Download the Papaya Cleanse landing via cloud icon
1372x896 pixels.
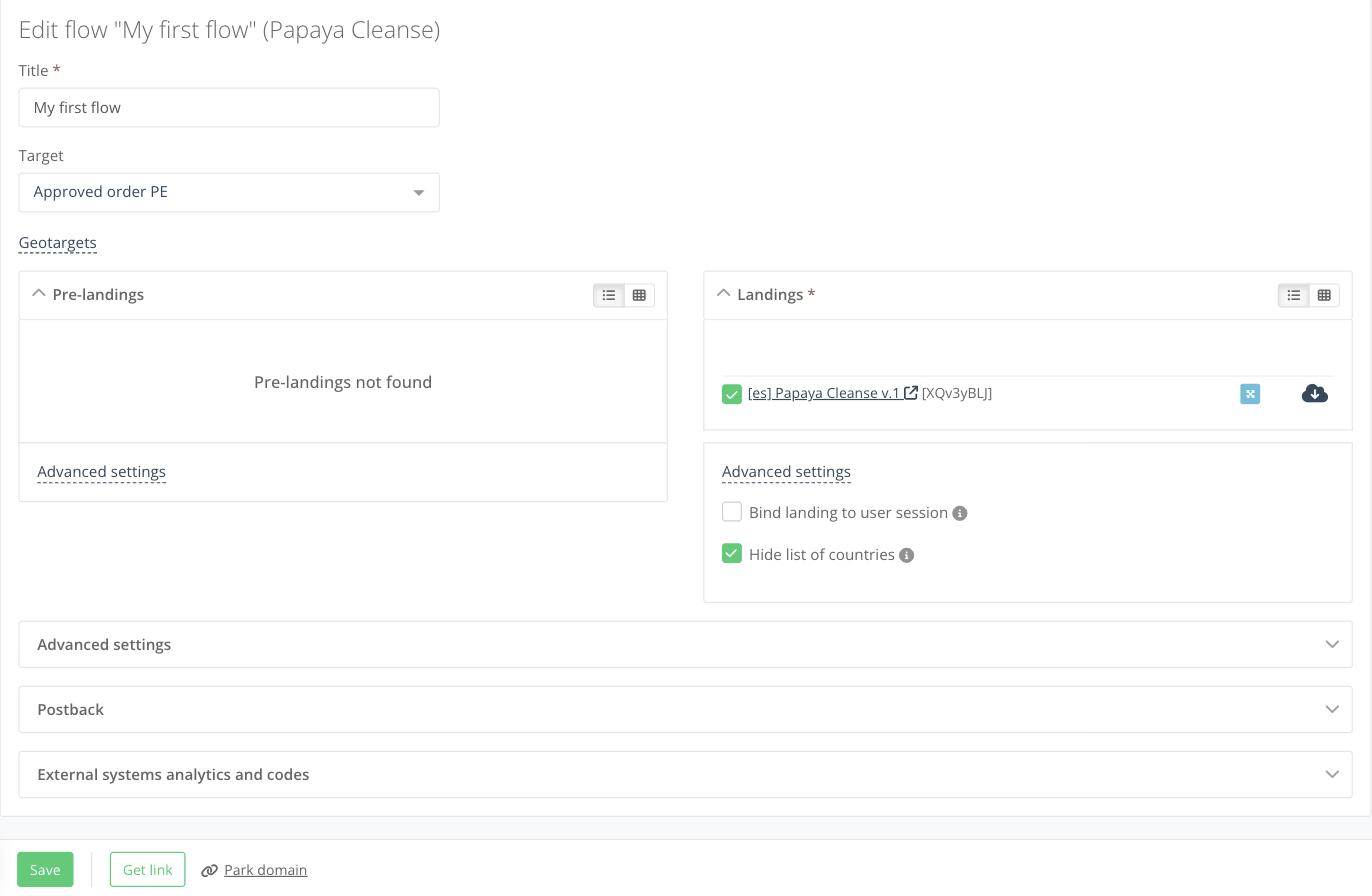click(x=1315, y=394)
